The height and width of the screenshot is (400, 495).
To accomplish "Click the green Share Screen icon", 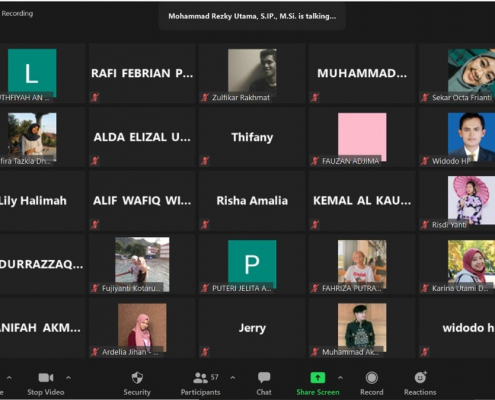I will pos(317,378).
